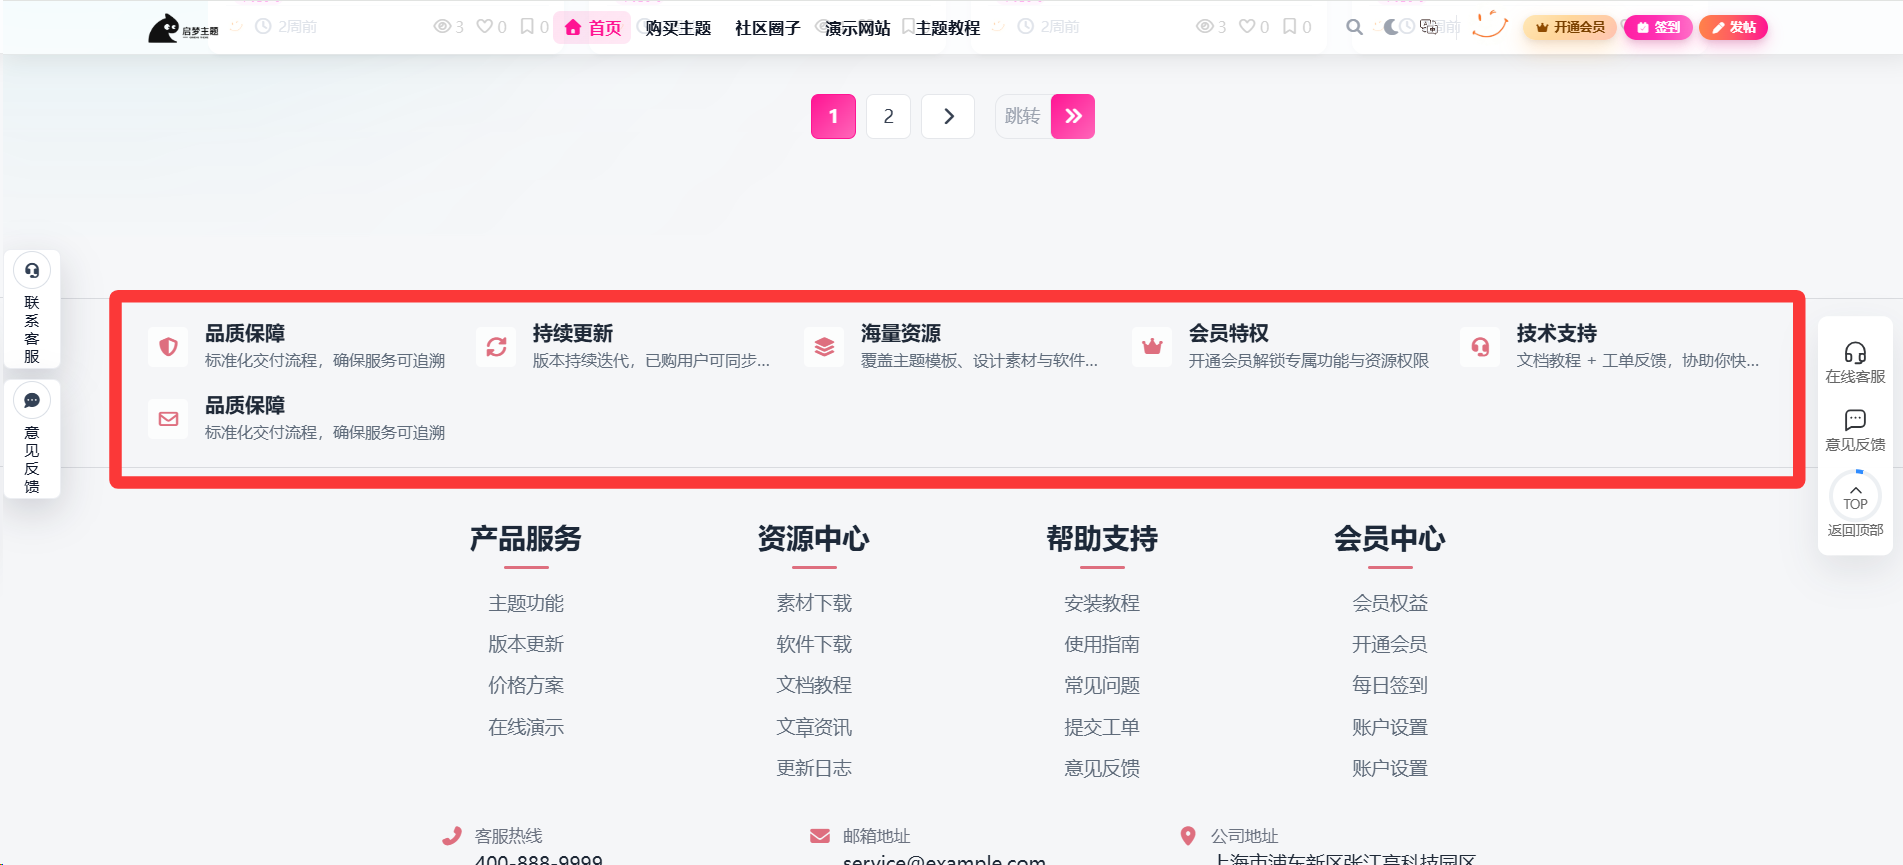Click the mail icon by 邮箱地址
The width and height of the screenshot is (1903, 865).
click(820, 836)
